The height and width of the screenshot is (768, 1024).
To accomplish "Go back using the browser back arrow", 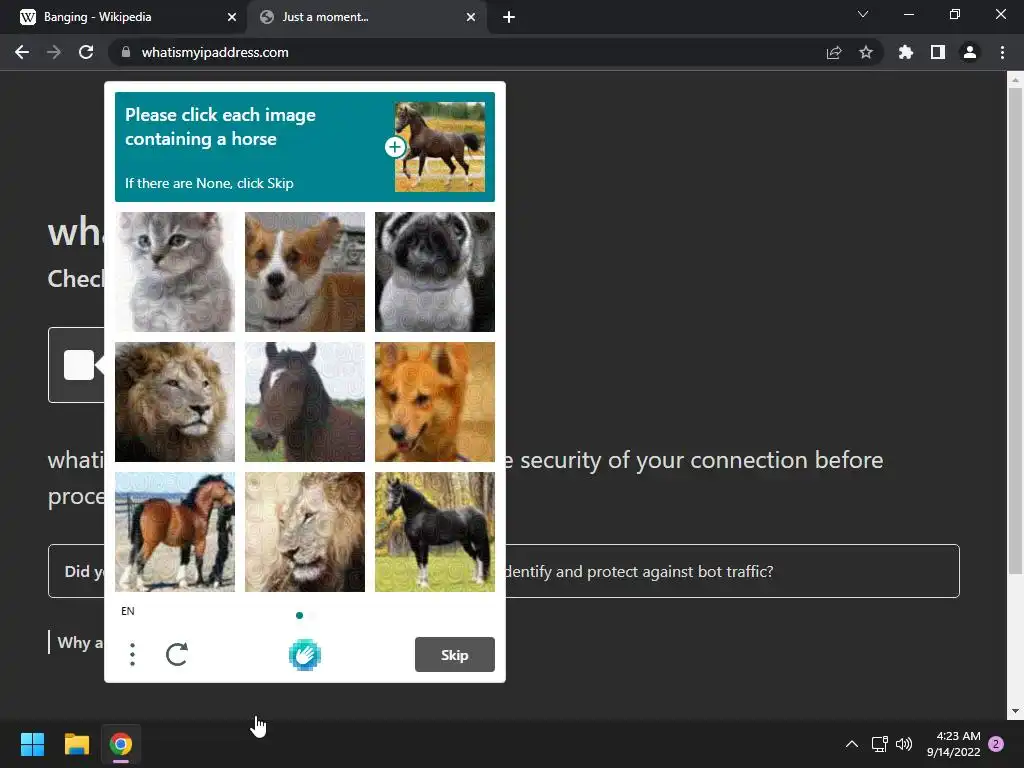I will pyautogui.click(x=22, y=52).
